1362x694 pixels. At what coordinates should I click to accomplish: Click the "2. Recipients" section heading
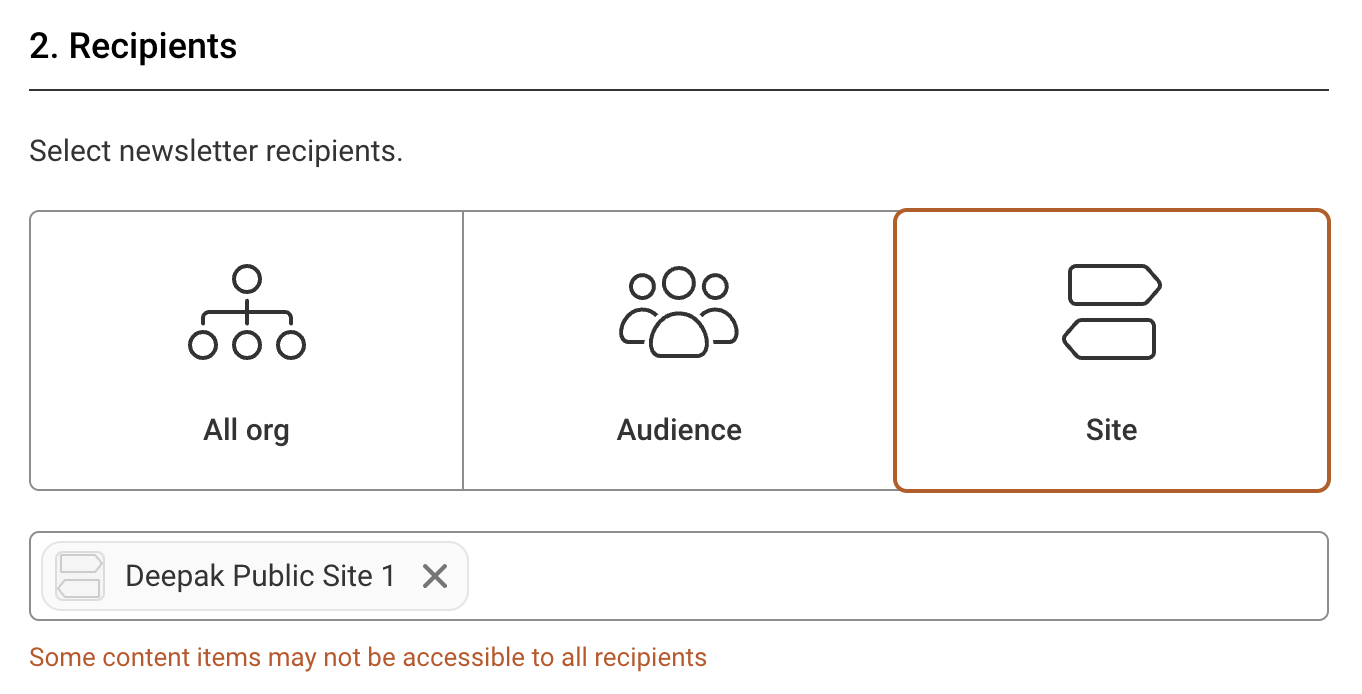coord(133,46)
